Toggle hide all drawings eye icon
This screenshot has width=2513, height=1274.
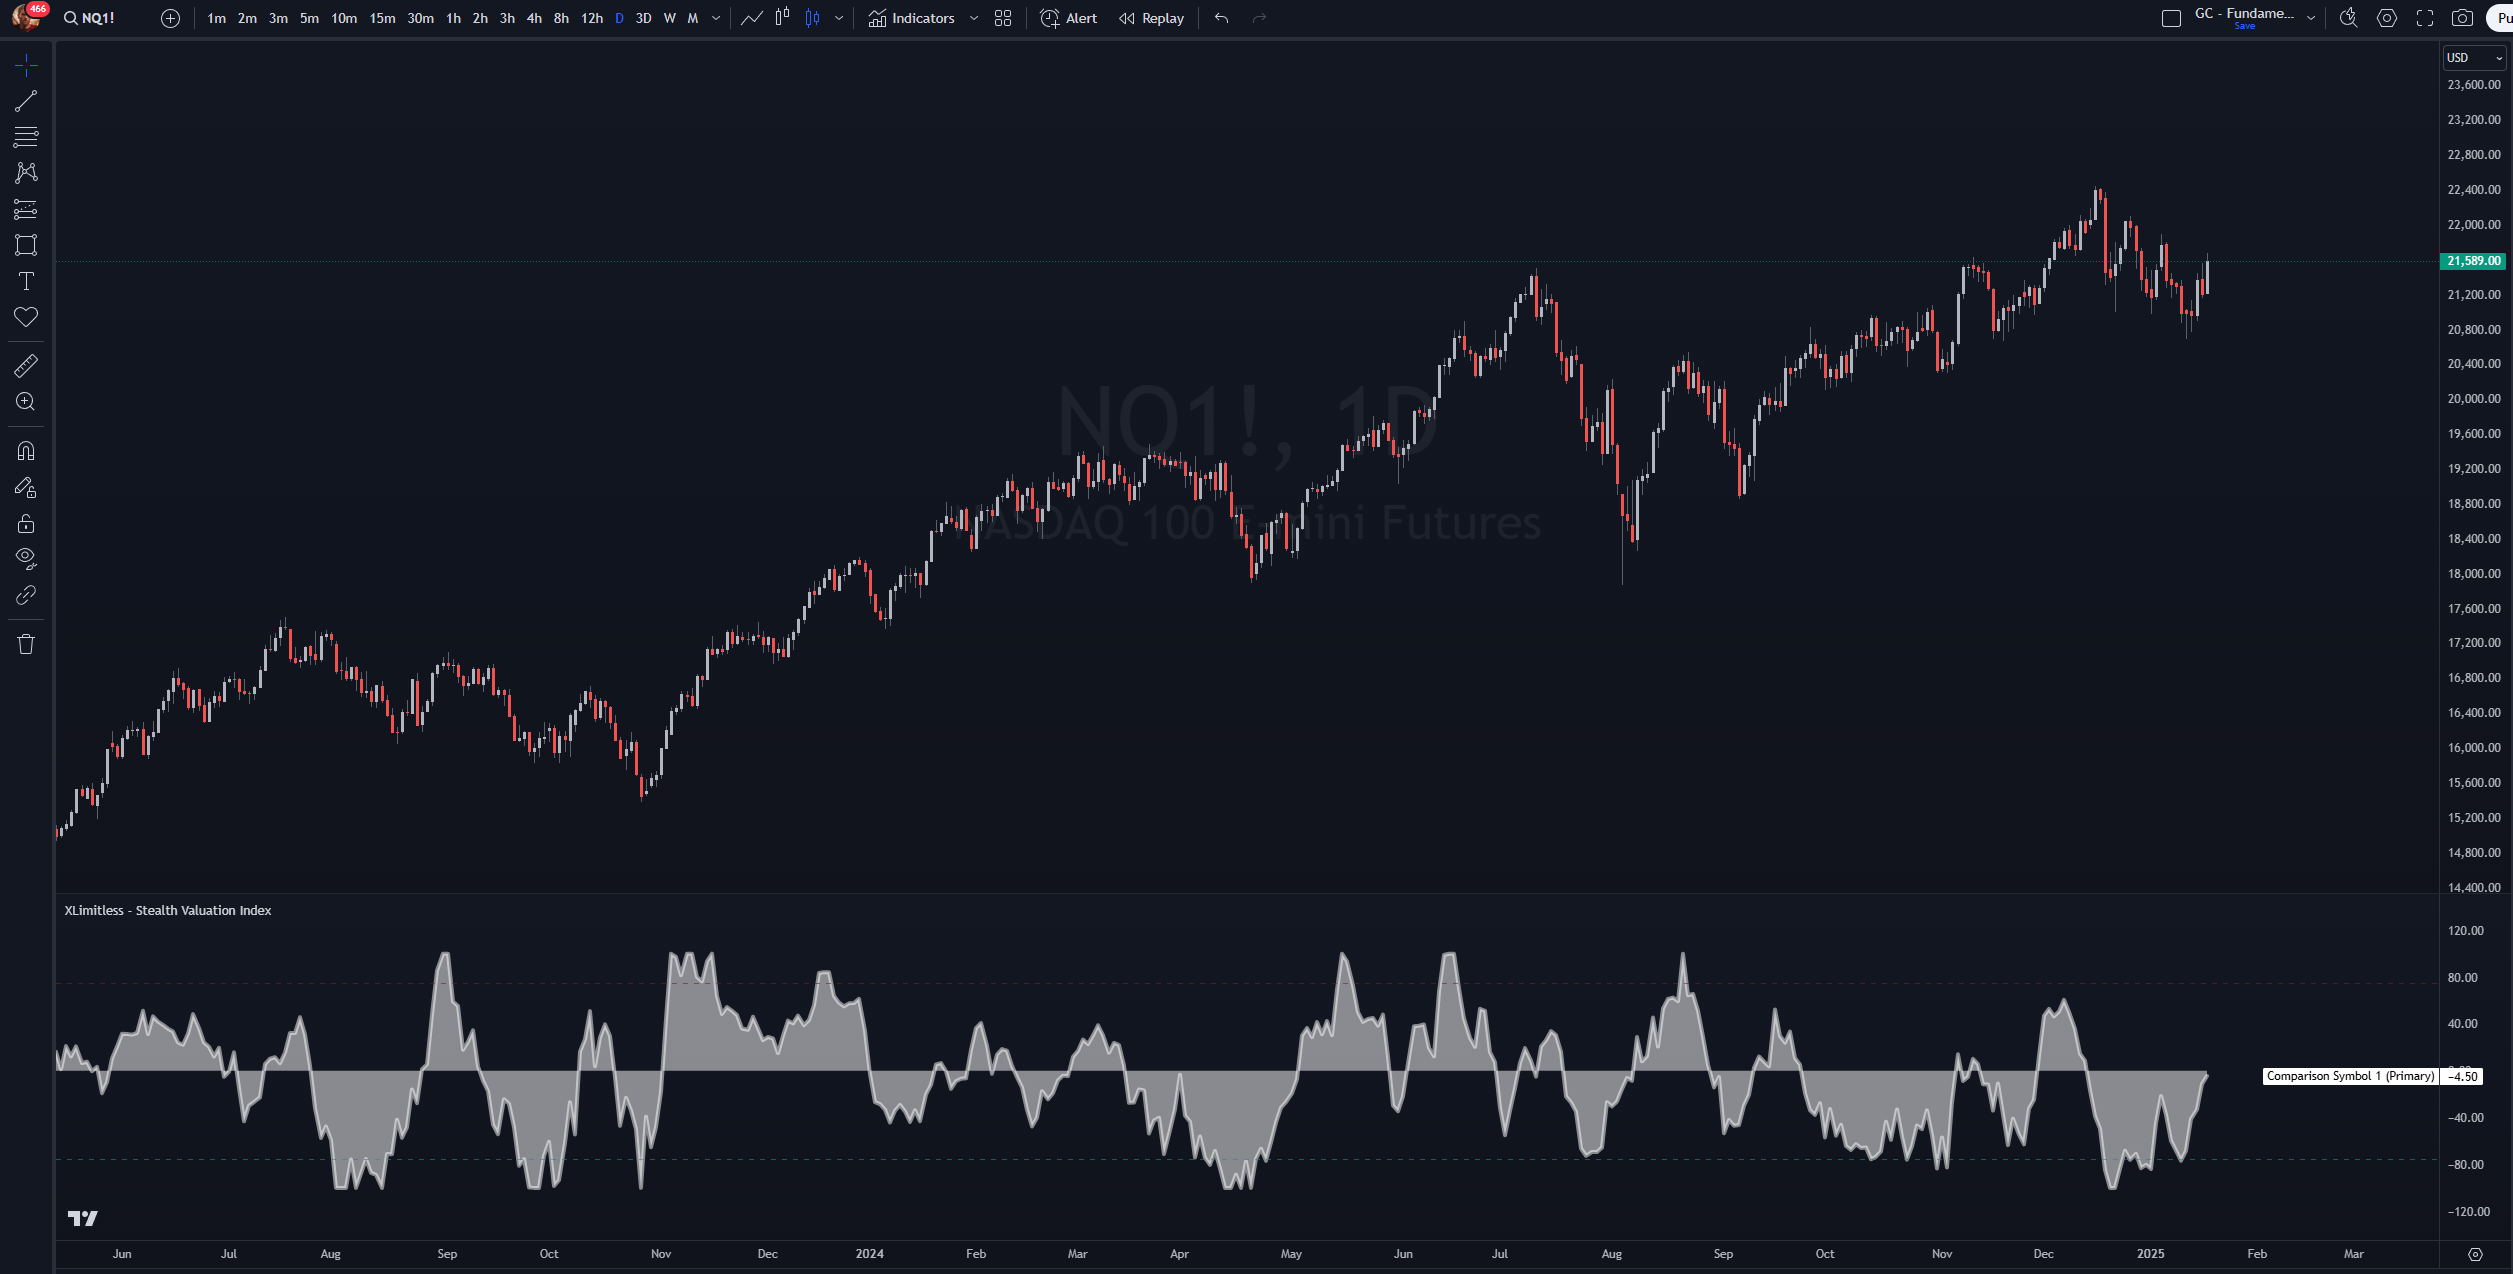26,558
